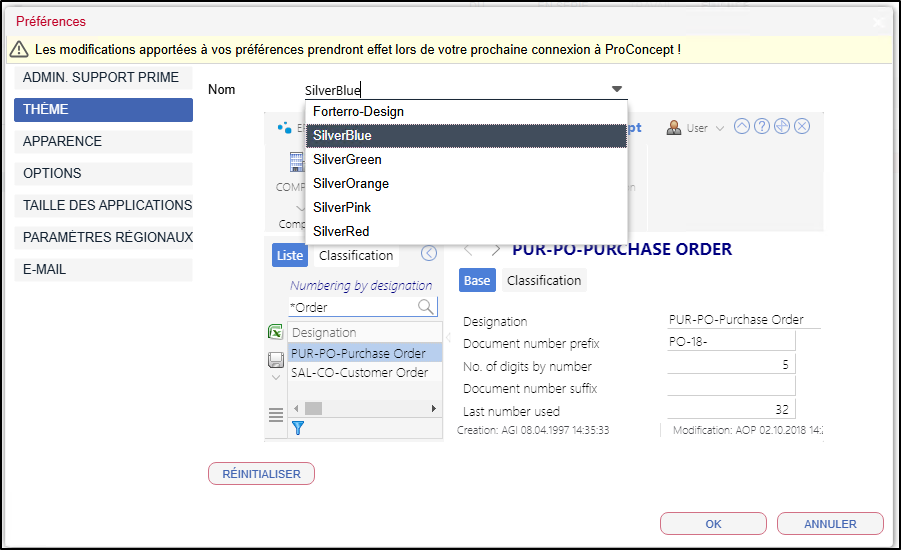Open the hamburger menu icon beside the list
901x550 pixels.
pyautogui.click(x=275, y=414)
